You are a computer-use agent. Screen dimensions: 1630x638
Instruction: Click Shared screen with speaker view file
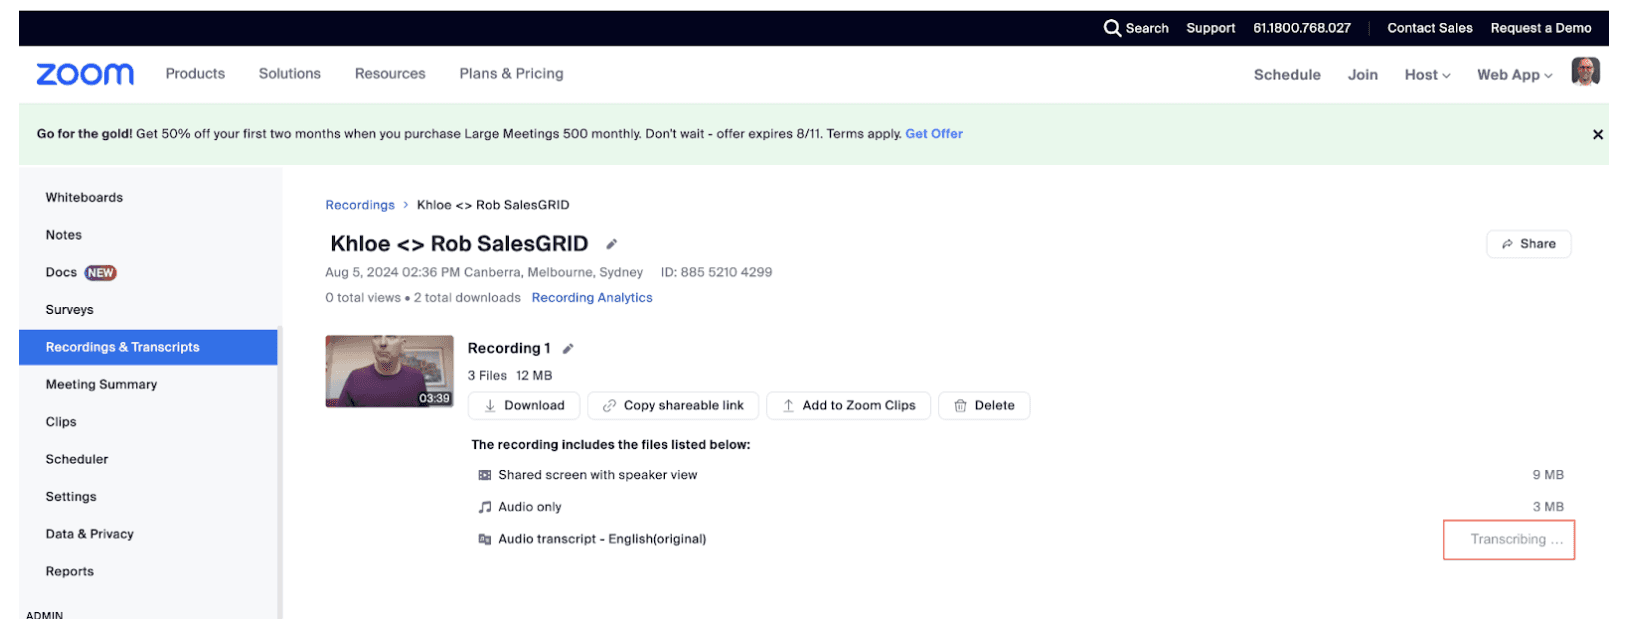click(598, 475)
